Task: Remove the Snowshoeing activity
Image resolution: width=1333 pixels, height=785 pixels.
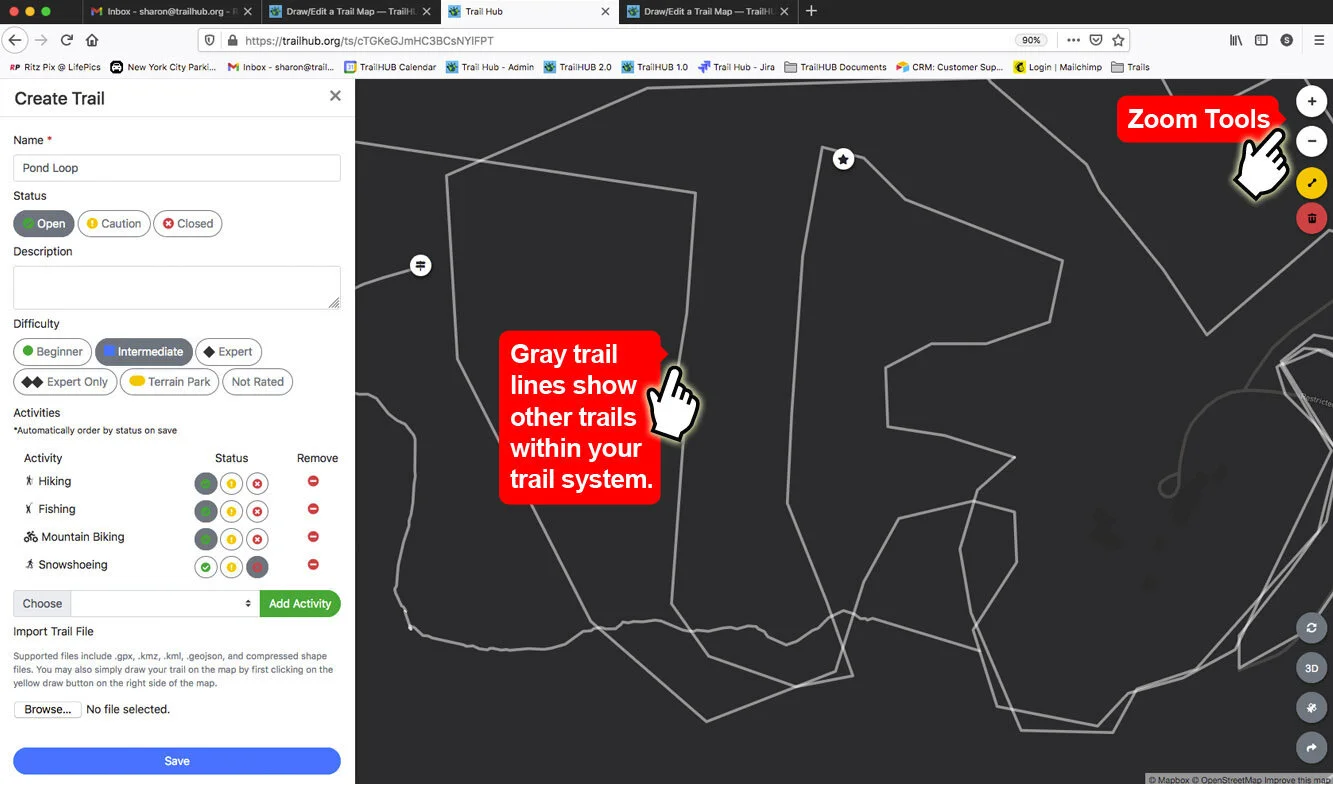Action: (313, 565)
